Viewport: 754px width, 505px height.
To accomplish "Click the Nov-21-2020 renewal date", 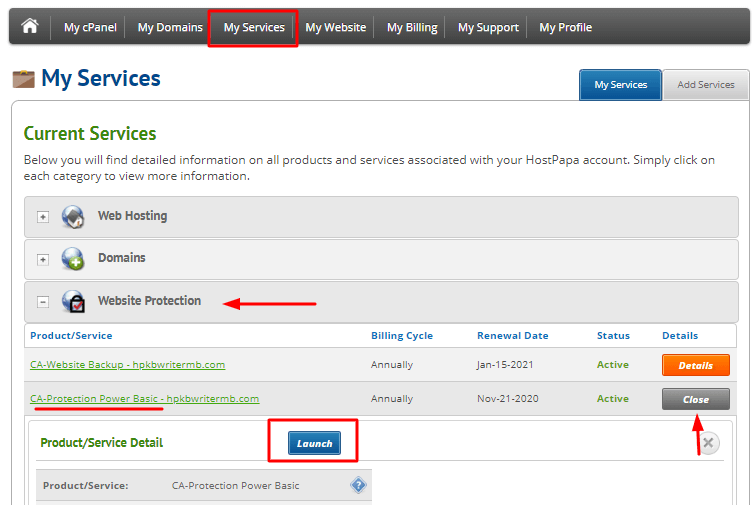I will [x=508, y=399].
